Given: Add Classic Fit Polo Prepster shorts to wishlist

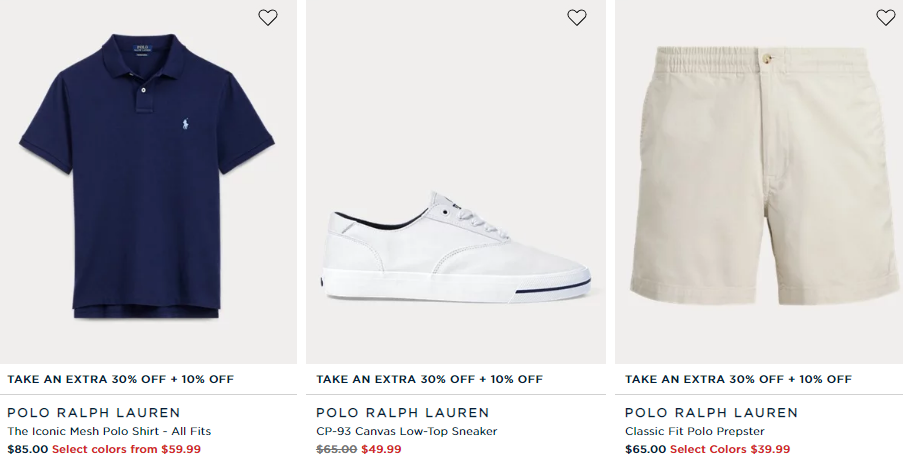Looking at the screenshot, I should [x=885, y=17].
